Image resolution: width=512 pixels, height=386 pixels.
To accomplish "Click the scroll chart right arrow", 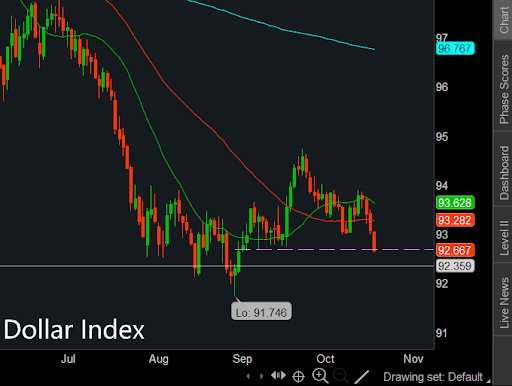I will point(262,376).
